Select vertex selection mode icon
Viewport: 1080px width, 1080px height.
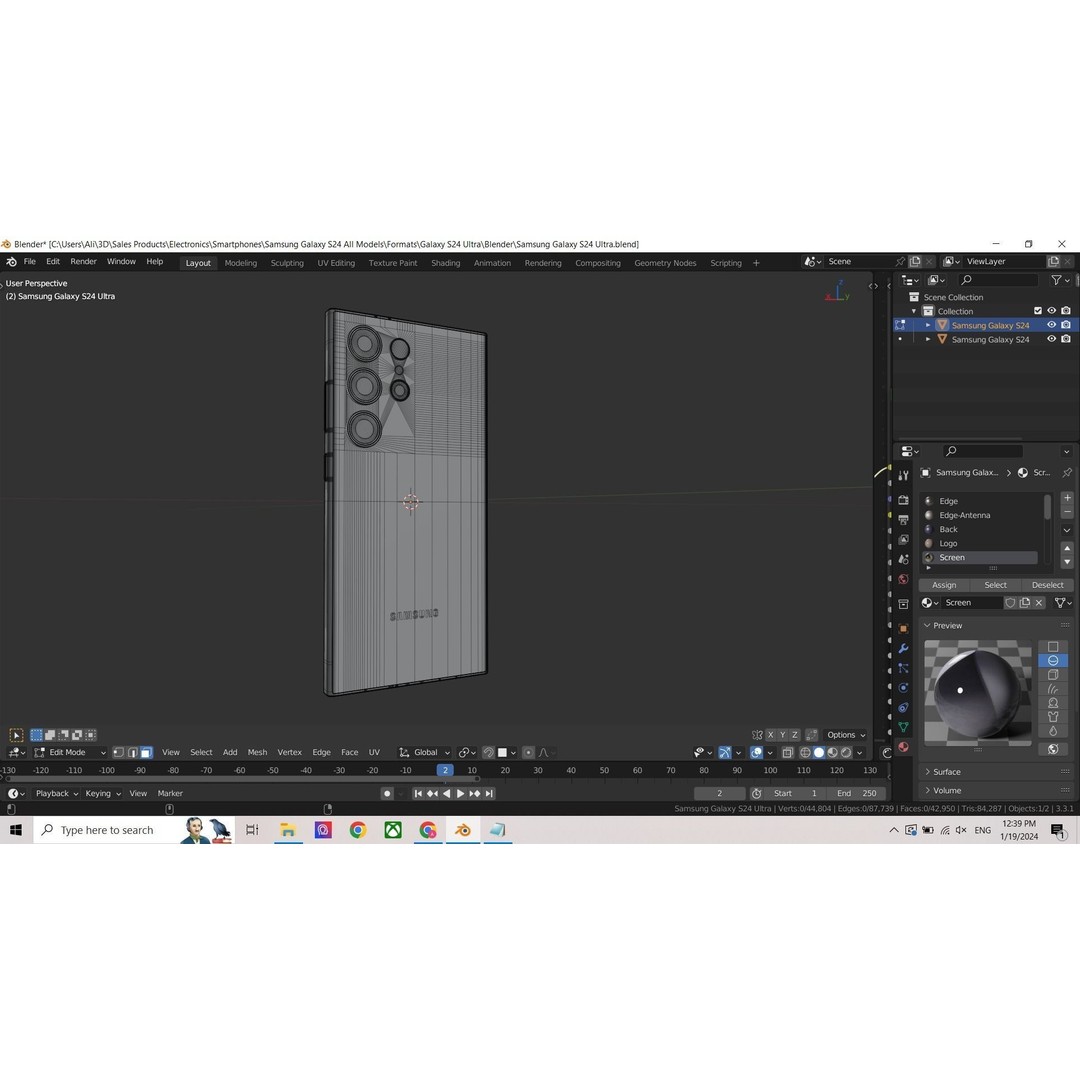[x=118, y=752]
